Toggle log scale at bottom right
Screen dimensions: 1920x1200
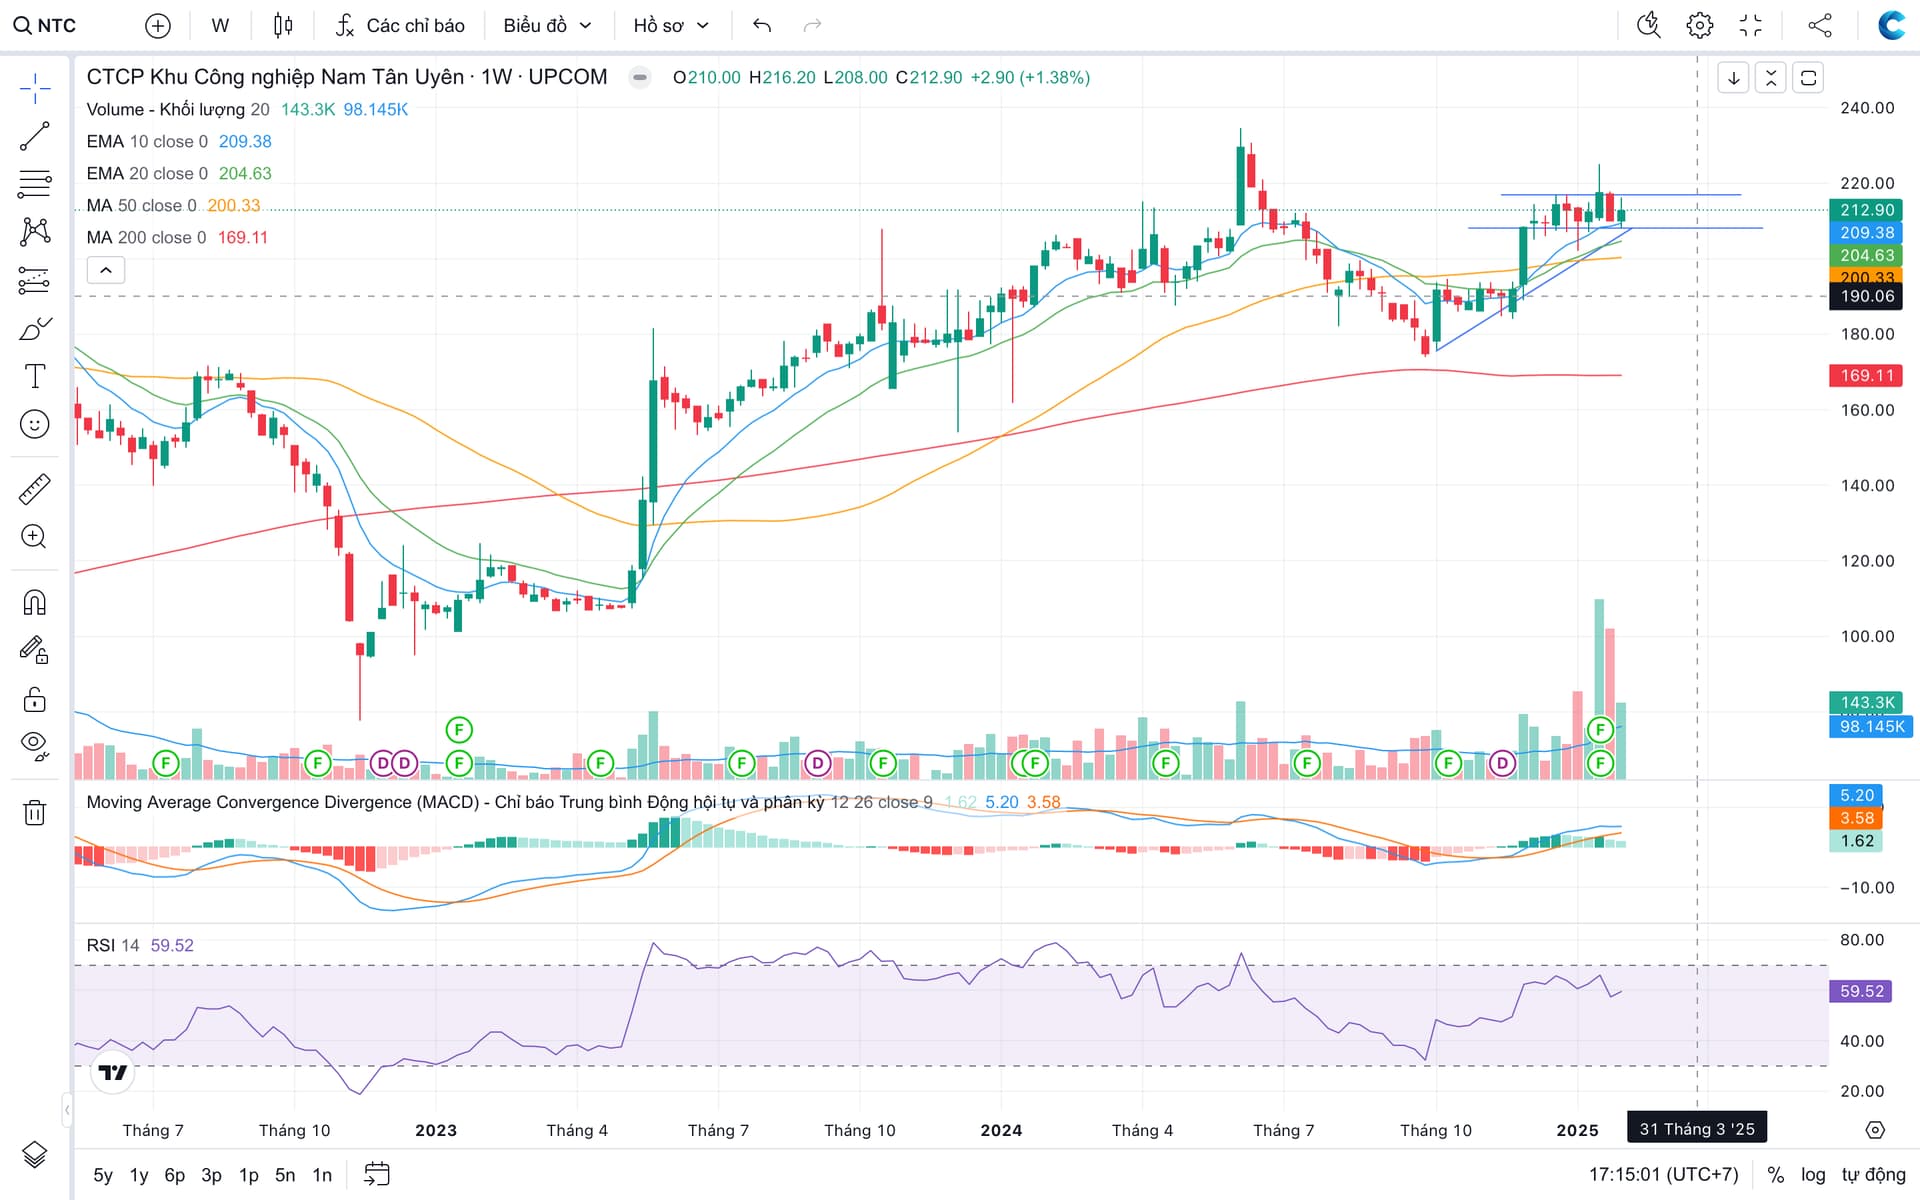click(1813, 1174)
